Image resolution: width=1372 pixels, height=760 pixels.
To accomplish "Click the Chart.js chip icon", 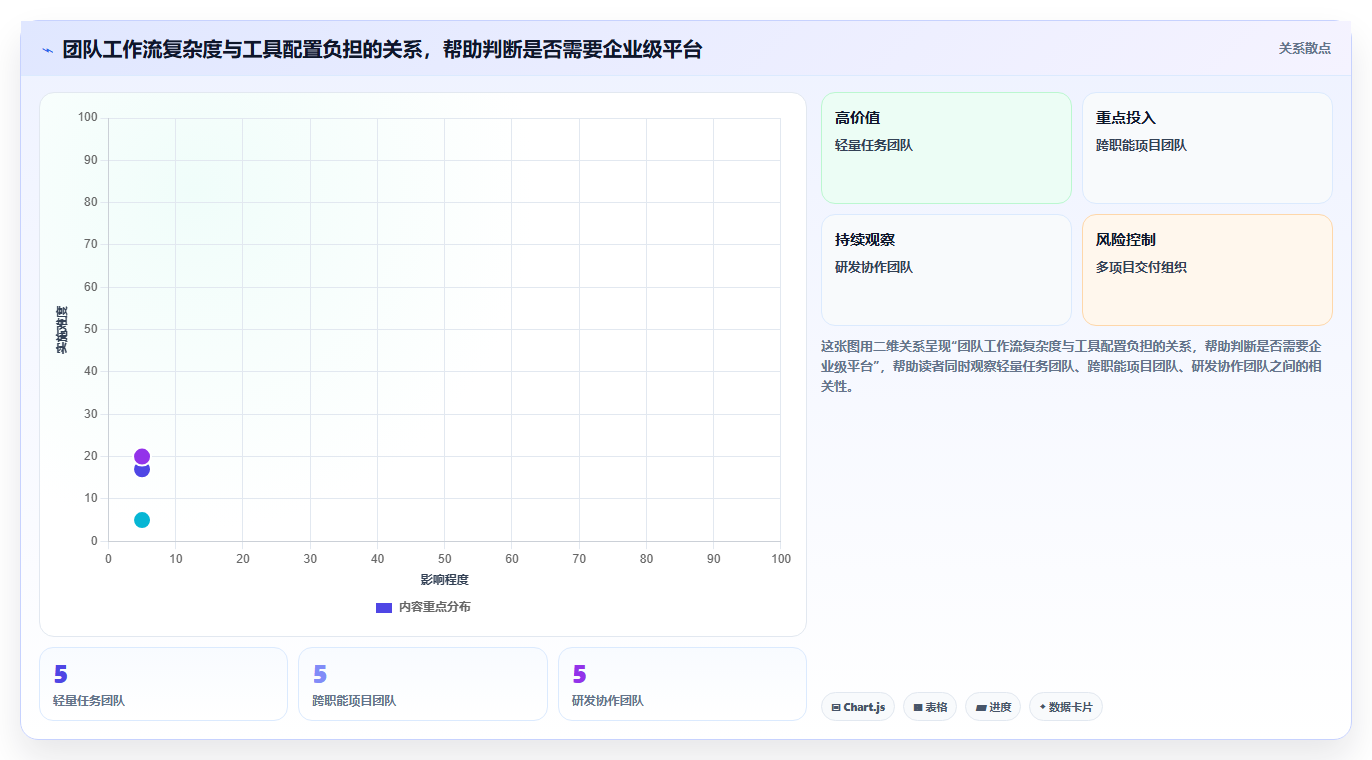I will point(836,707).
